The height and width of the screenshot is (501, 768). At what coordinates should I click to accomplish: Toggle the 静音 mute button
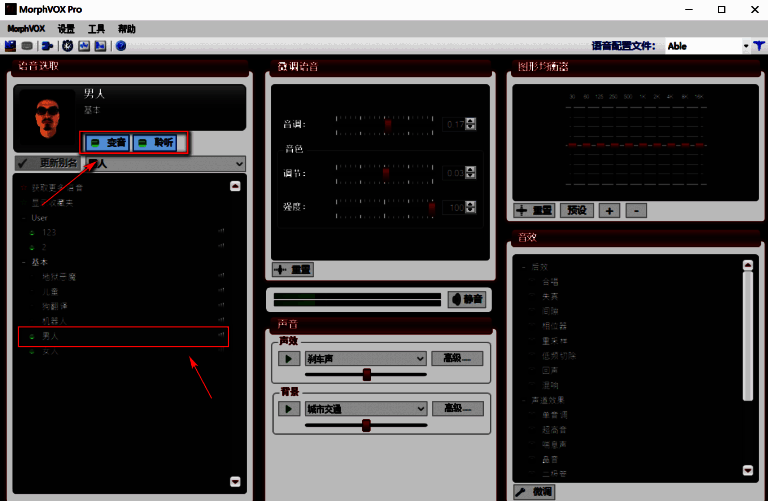pyautogui.click(x=466, y=298)
